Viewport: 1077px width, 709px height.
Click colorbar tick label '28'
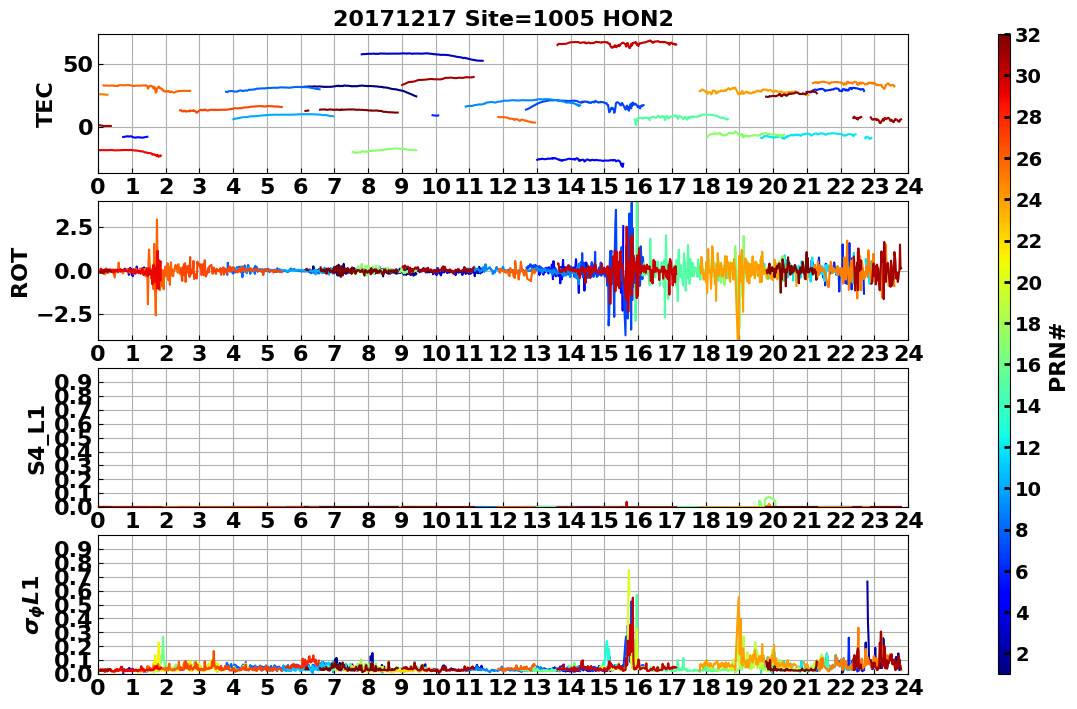(x=1028, y=118)
